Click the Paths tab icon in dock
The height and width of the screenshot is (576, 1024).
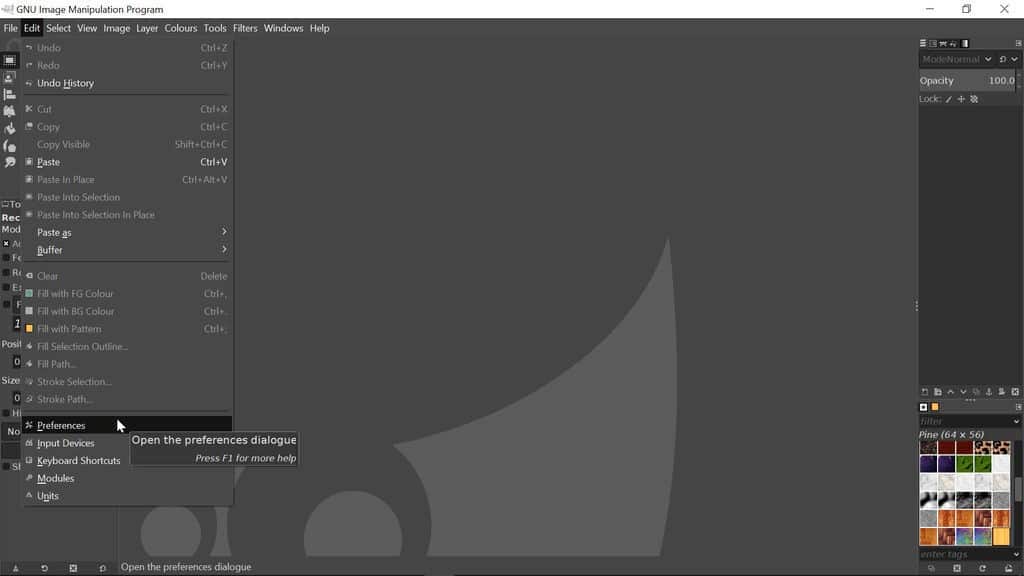[x=943, y=43]
